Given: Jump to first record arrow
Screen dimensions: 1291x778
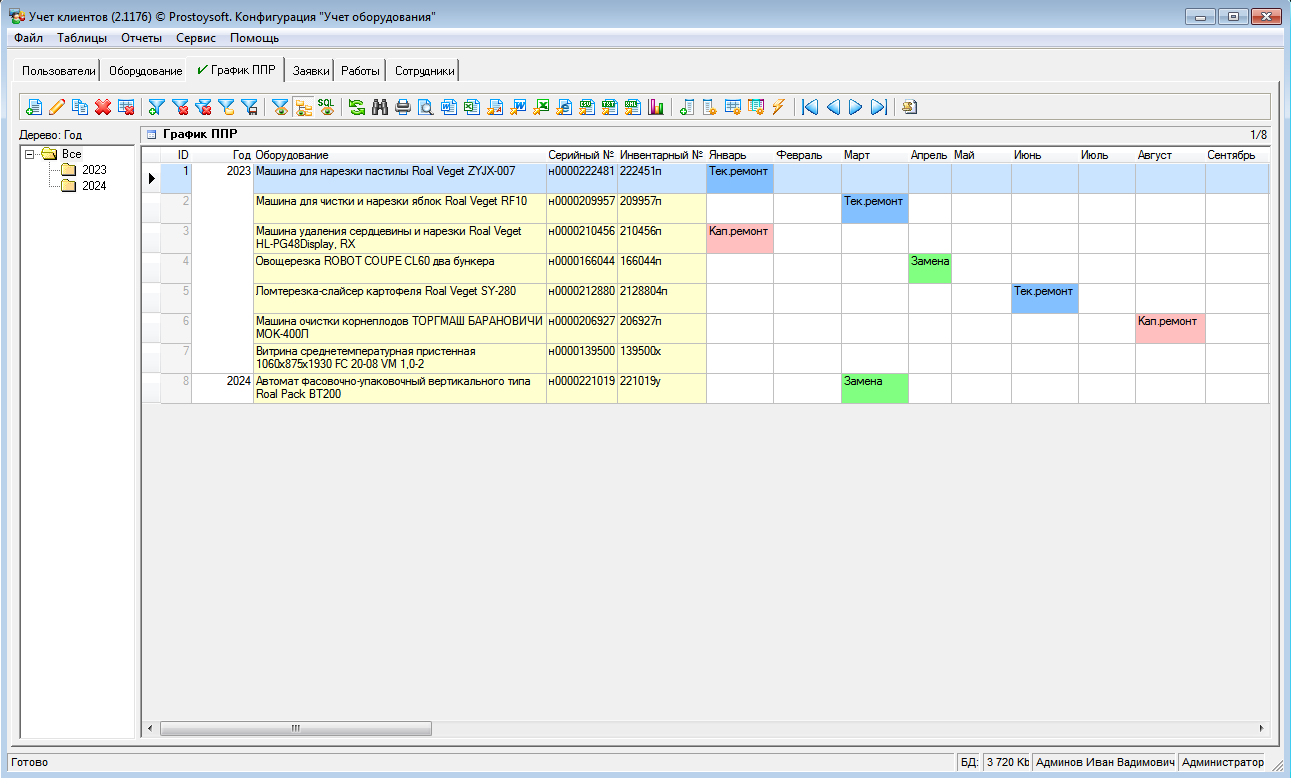Looking at the screenshot, I should point(809,107).
